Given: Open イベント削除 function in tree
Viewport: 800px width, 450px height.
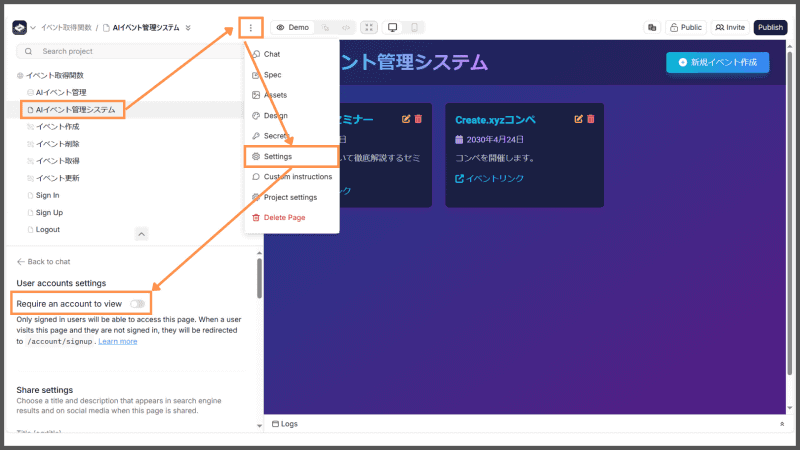Looking at the screenshot, I should 57,144.
